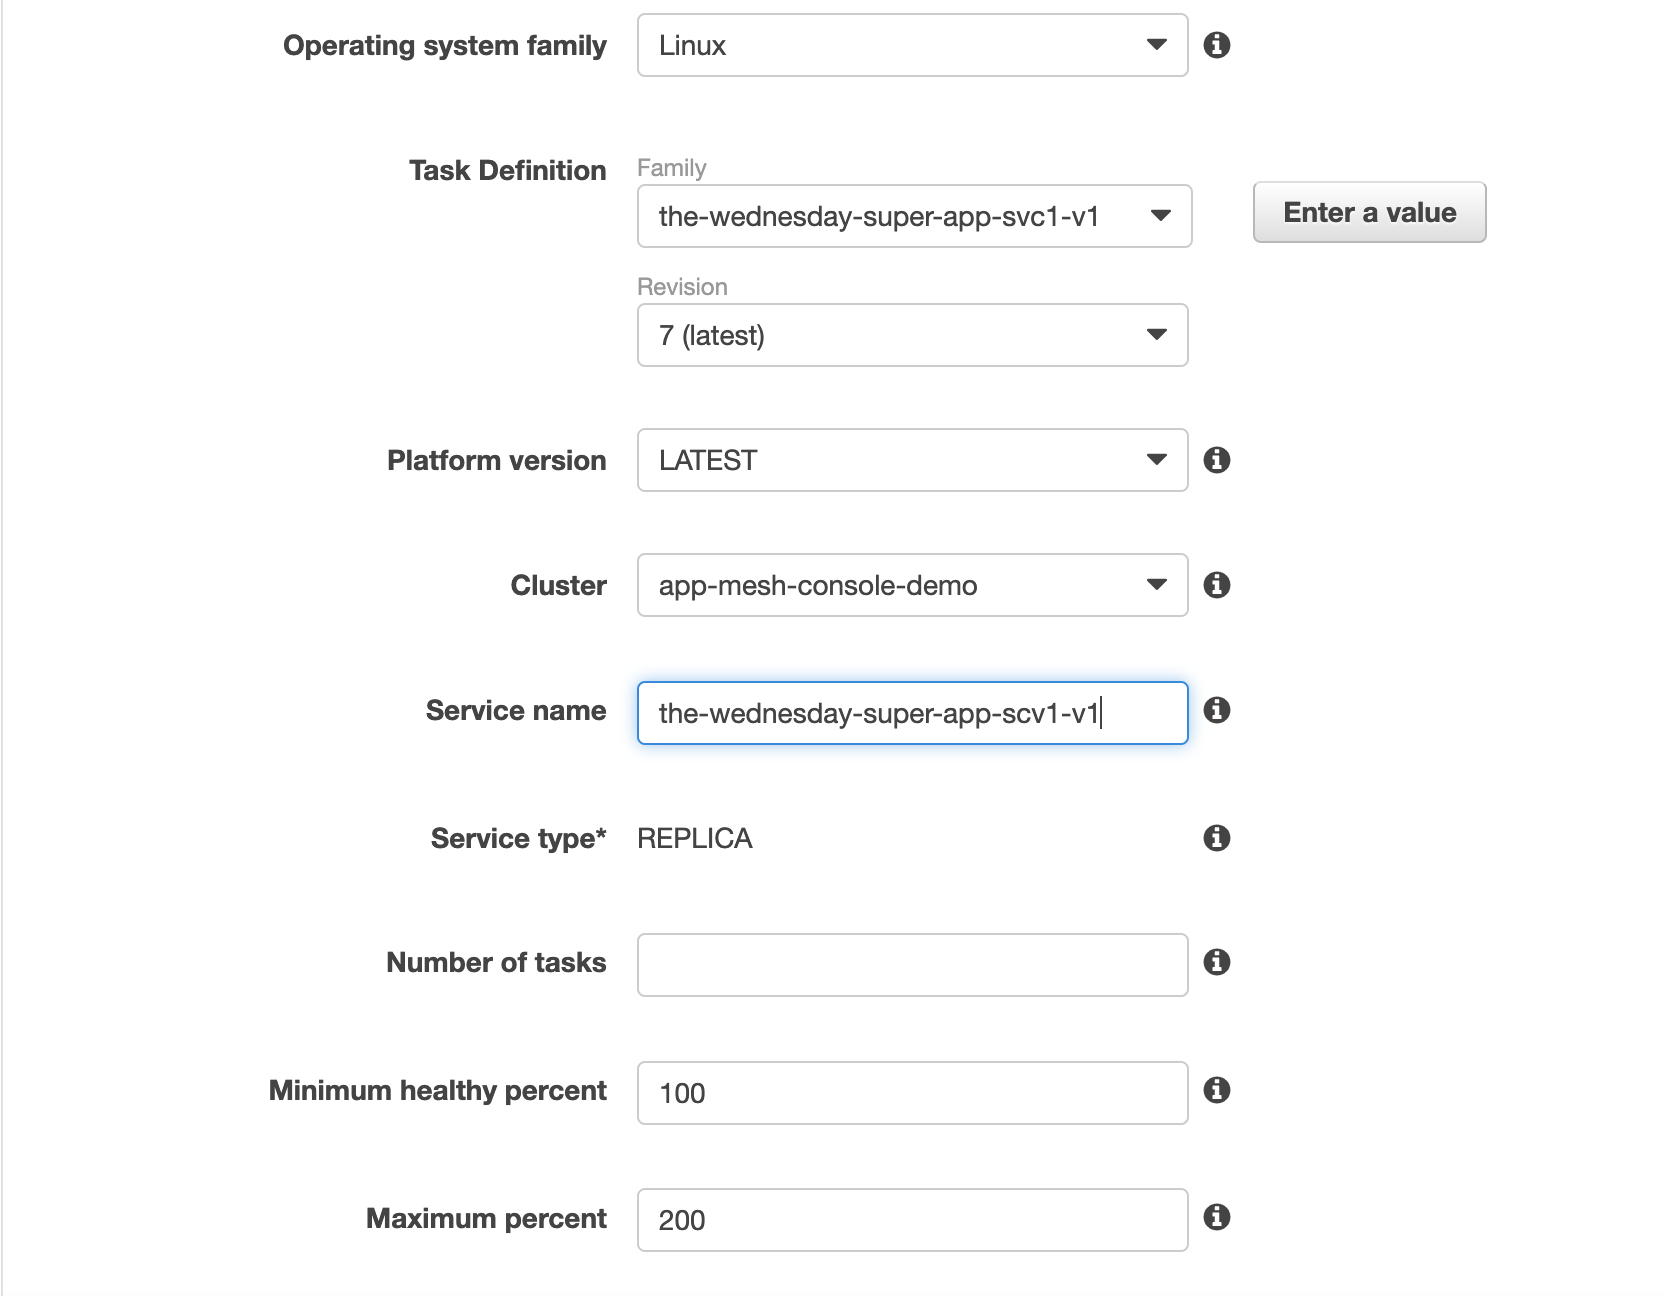Focus the Service name text field
1670x1296 pixels.
[912, 713]
